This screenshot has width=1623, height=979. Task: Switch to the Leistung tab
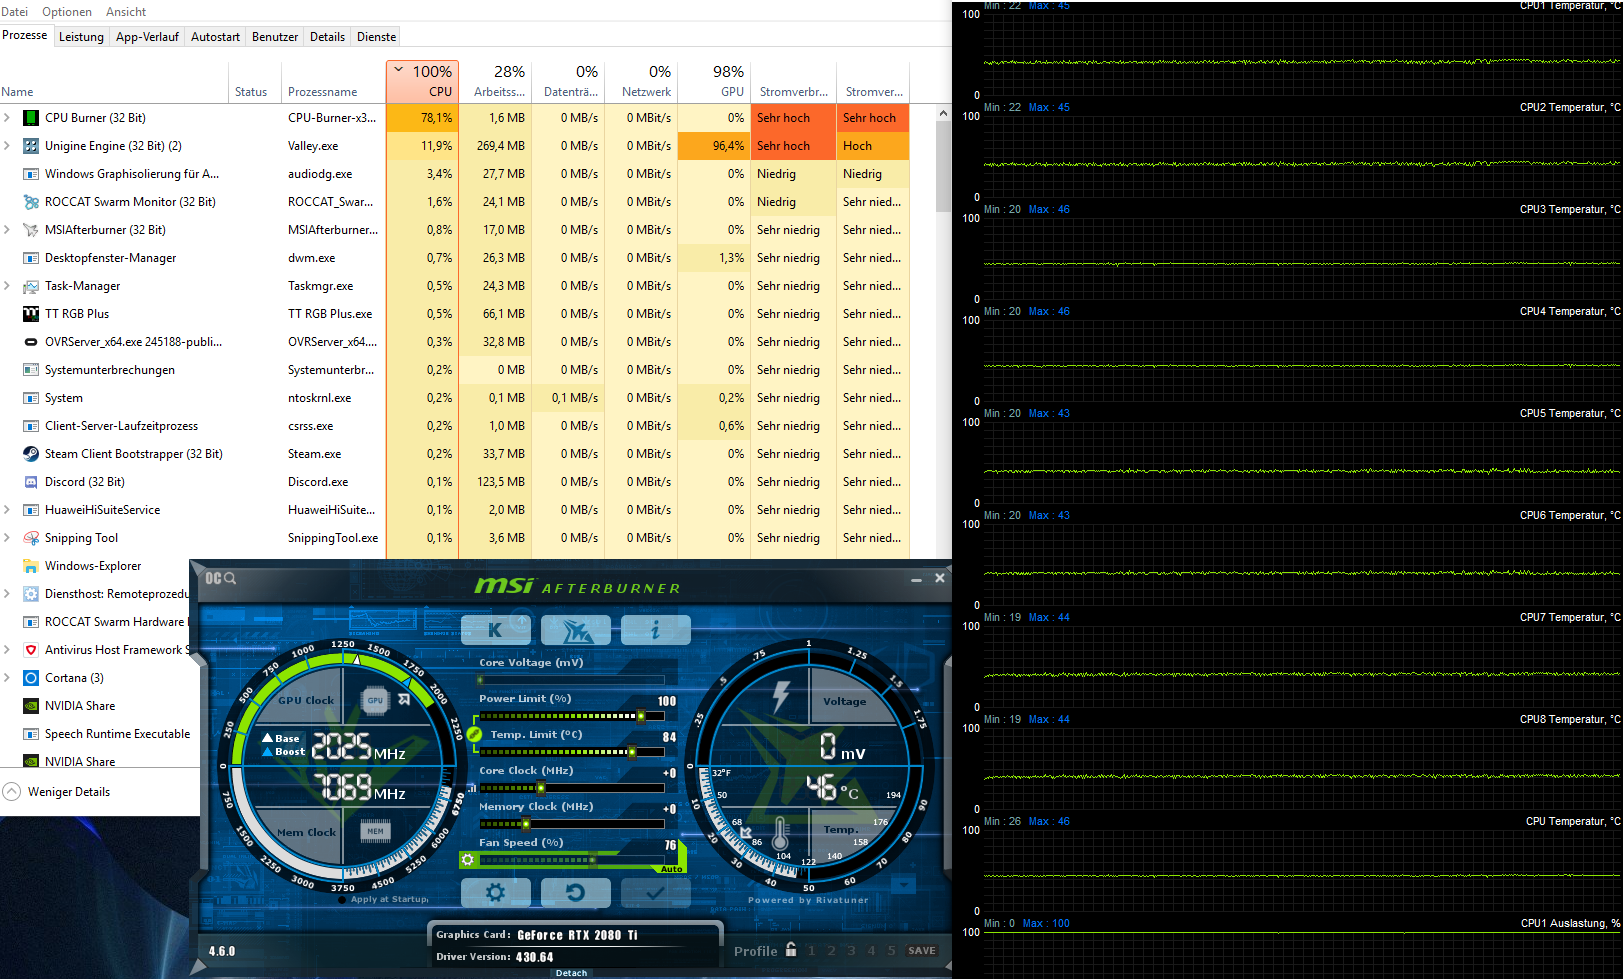81,37
